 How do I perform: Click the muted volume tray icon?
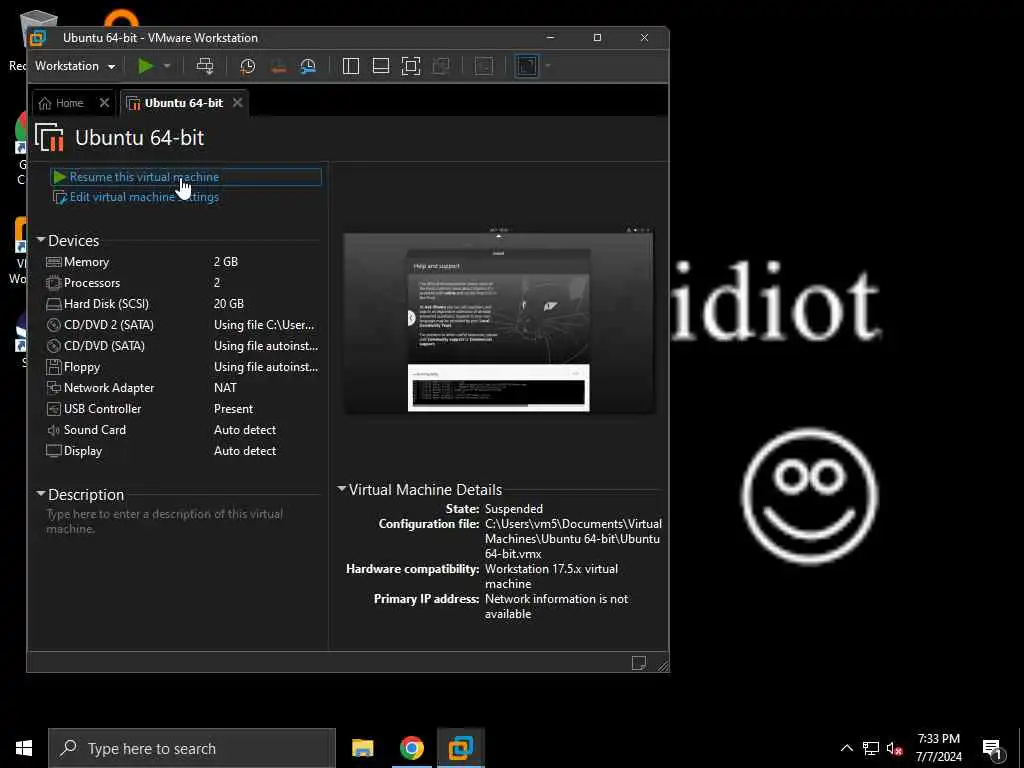[x=894, y=748]
